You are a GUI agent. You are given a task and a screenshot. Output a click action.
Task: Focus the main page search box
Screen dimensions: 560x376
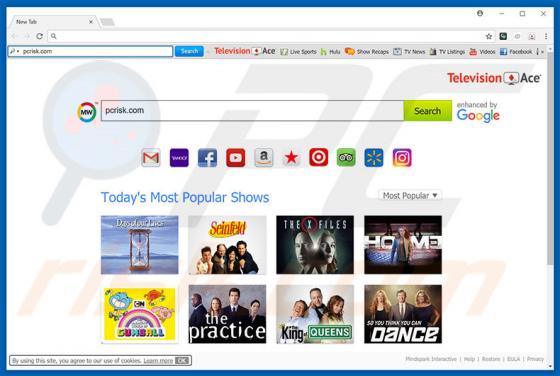[252, 111]
